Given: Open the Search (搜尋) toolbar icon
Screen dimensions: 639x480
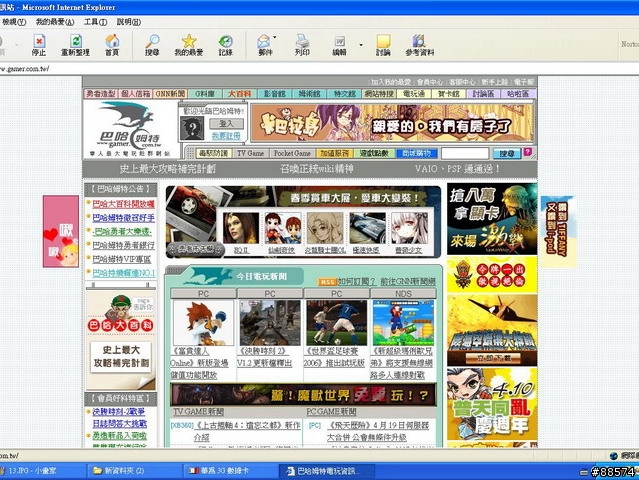Looking at the screenshot, I should pyautogui.click(x=152, y=45).
